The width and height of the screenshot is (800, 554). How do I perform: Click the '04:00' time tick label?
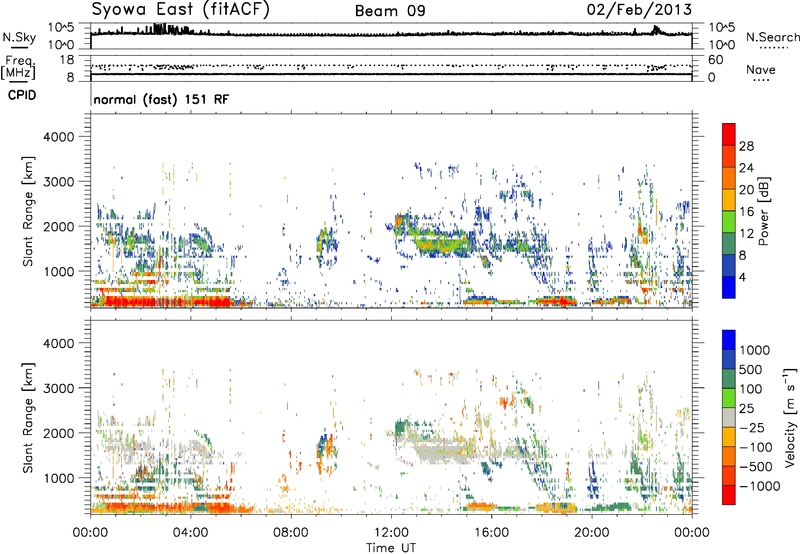(x=190, y=533)
